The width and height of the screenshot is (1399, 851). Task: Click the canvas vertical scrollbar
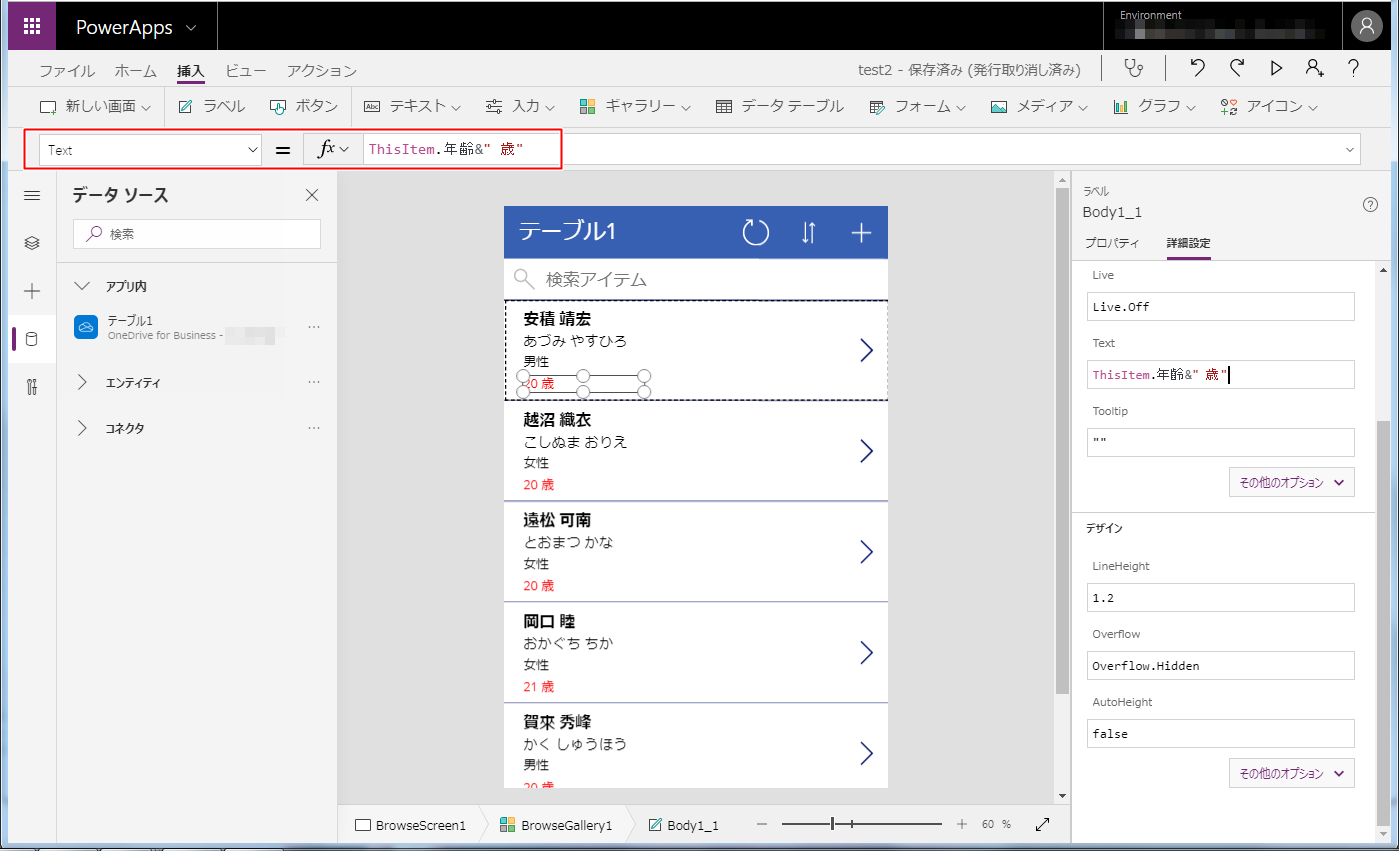point(1062,440)
